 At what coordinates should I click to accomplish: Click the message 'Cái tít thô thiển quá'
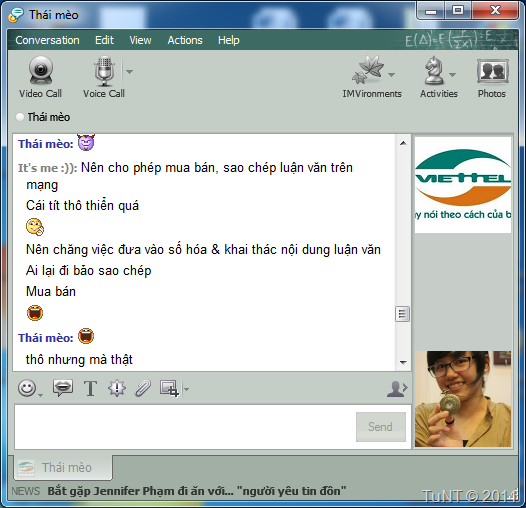(82, 206)
